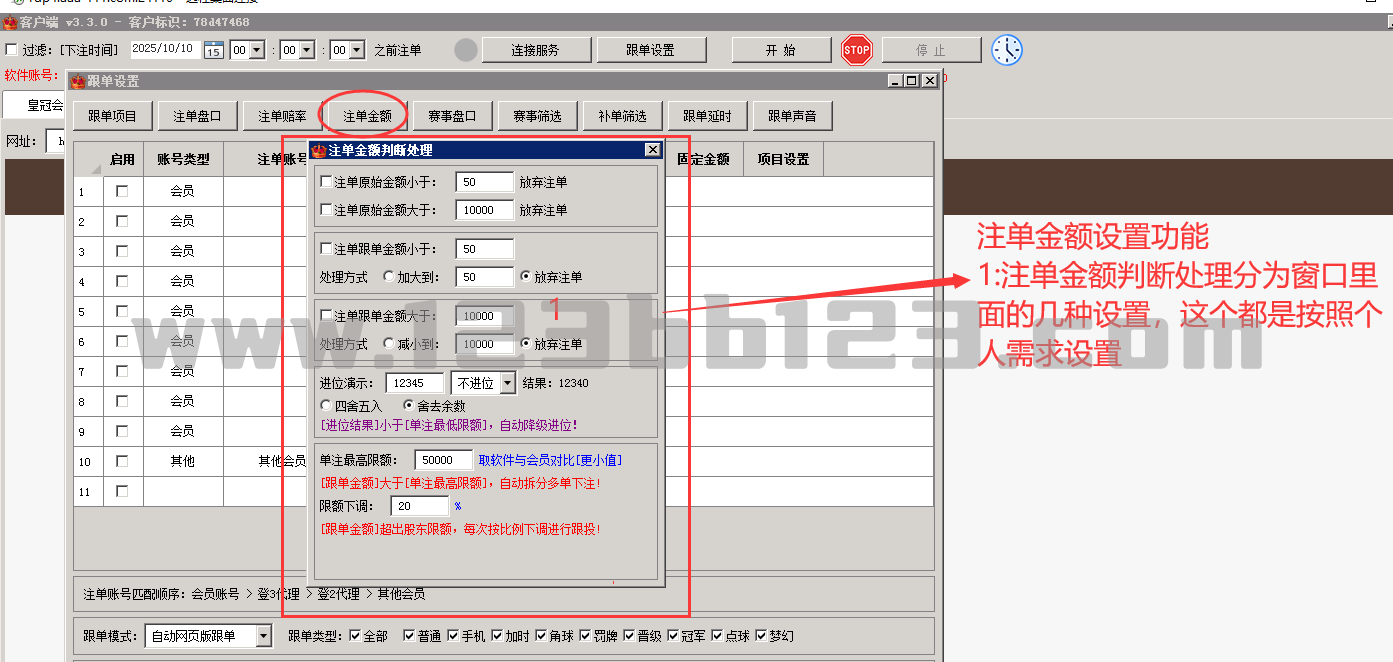
Task: Maximize the 跟单设置 window
Action: tap(911, 81)
